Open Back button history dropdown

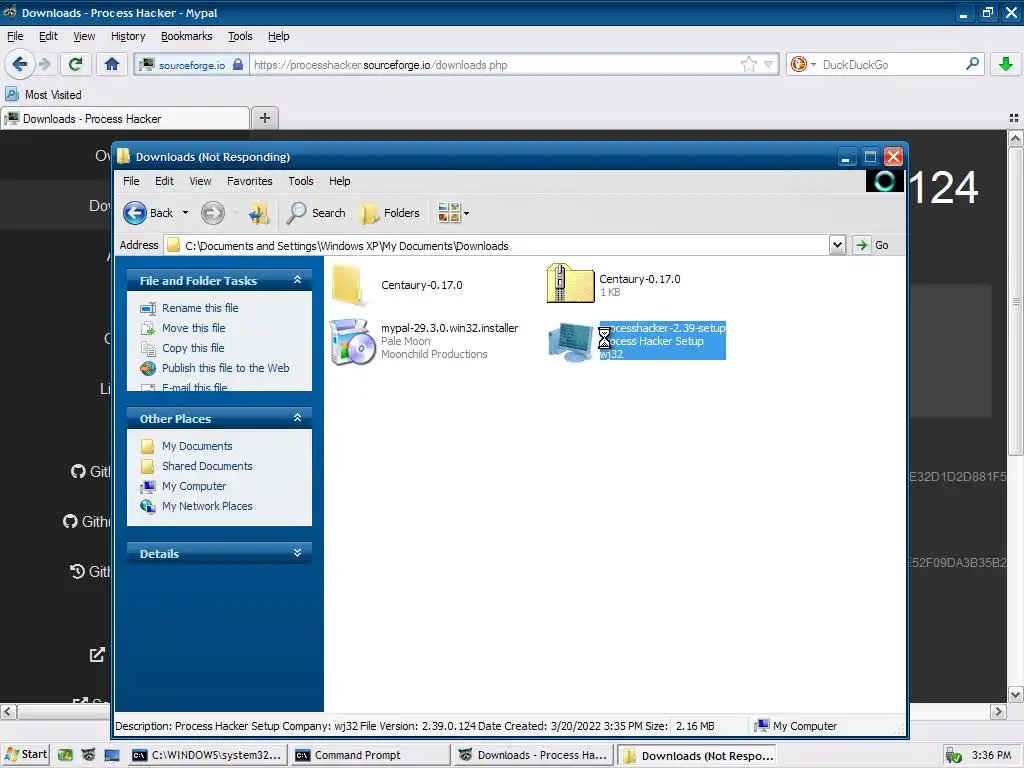coord(185,213)
